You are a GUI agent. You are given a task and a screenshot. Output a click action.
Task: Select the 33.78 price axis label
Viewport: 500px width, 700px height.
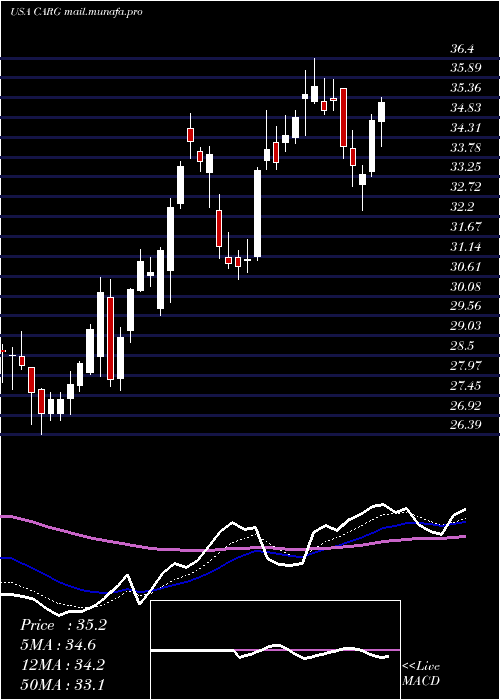click(x=465, y=147)
